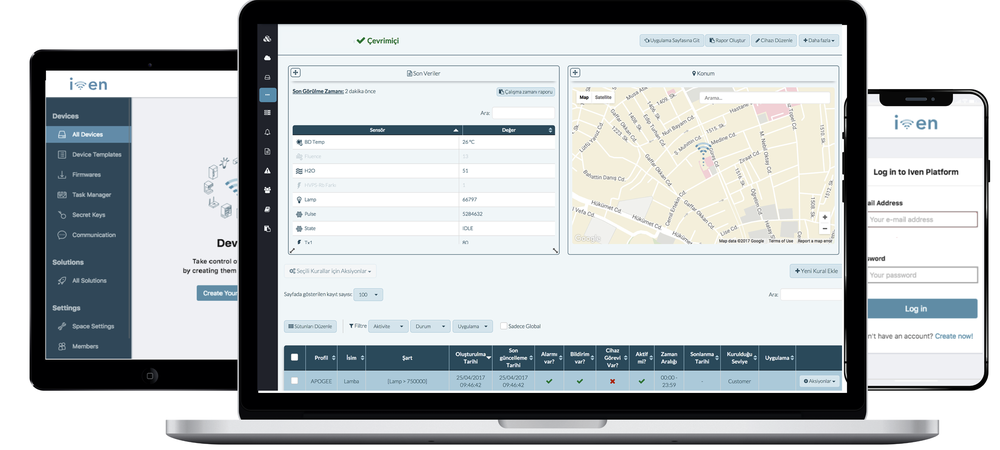Open the document icon in laptop sidebar
Image resolution: width=1000 pixels, height=450 pixels.
[267, 151]
